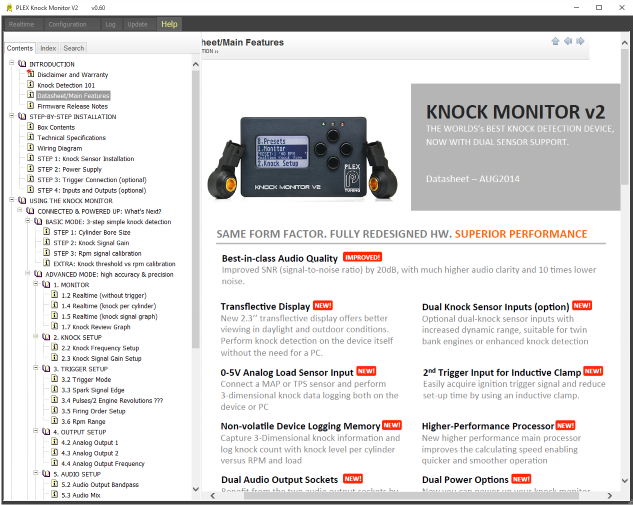Click the book icon beside CONNECTED & POWERED UP
633x505 pixels.
30,211
